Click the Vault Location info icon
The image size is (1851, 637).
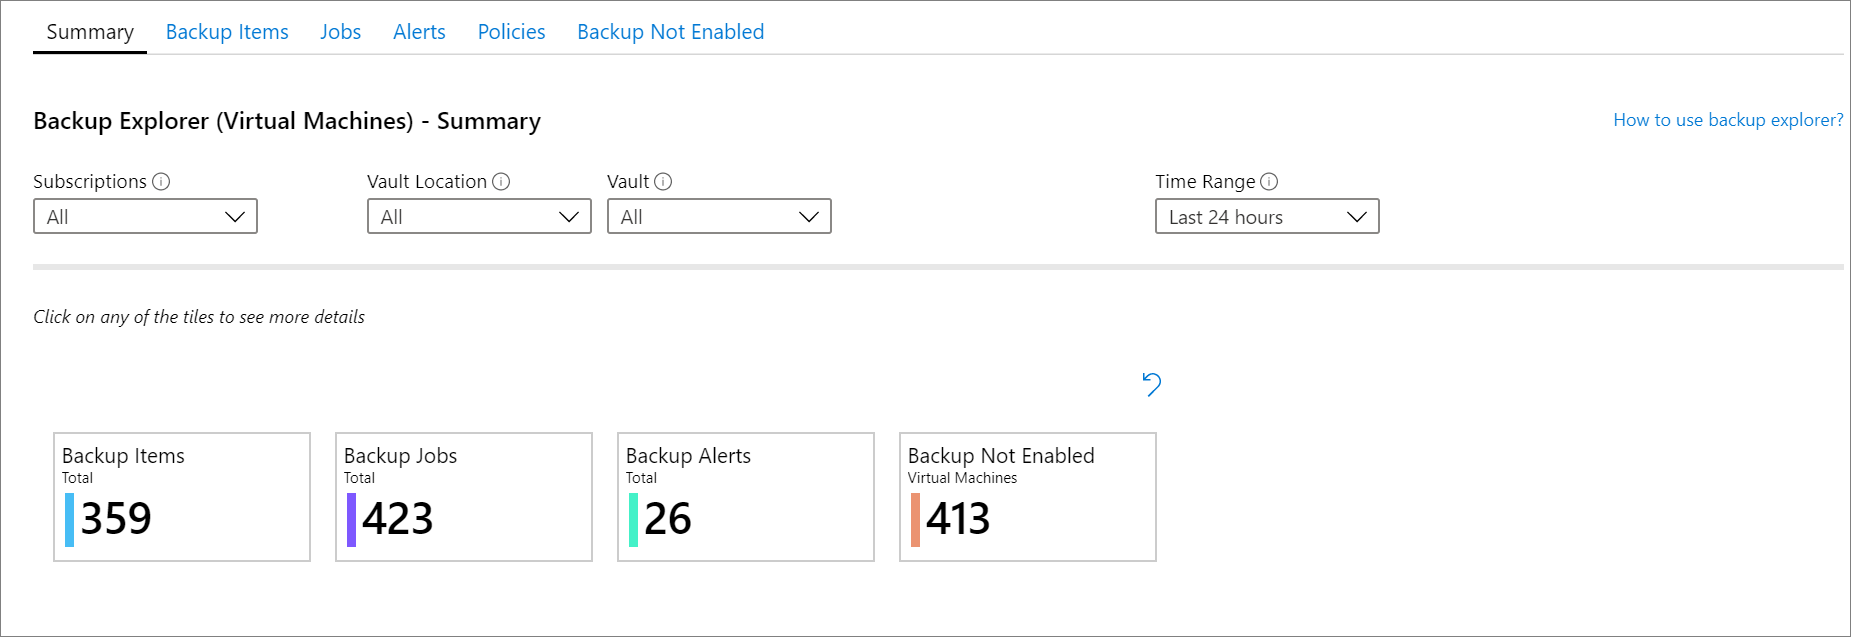[x=501, y=182]
